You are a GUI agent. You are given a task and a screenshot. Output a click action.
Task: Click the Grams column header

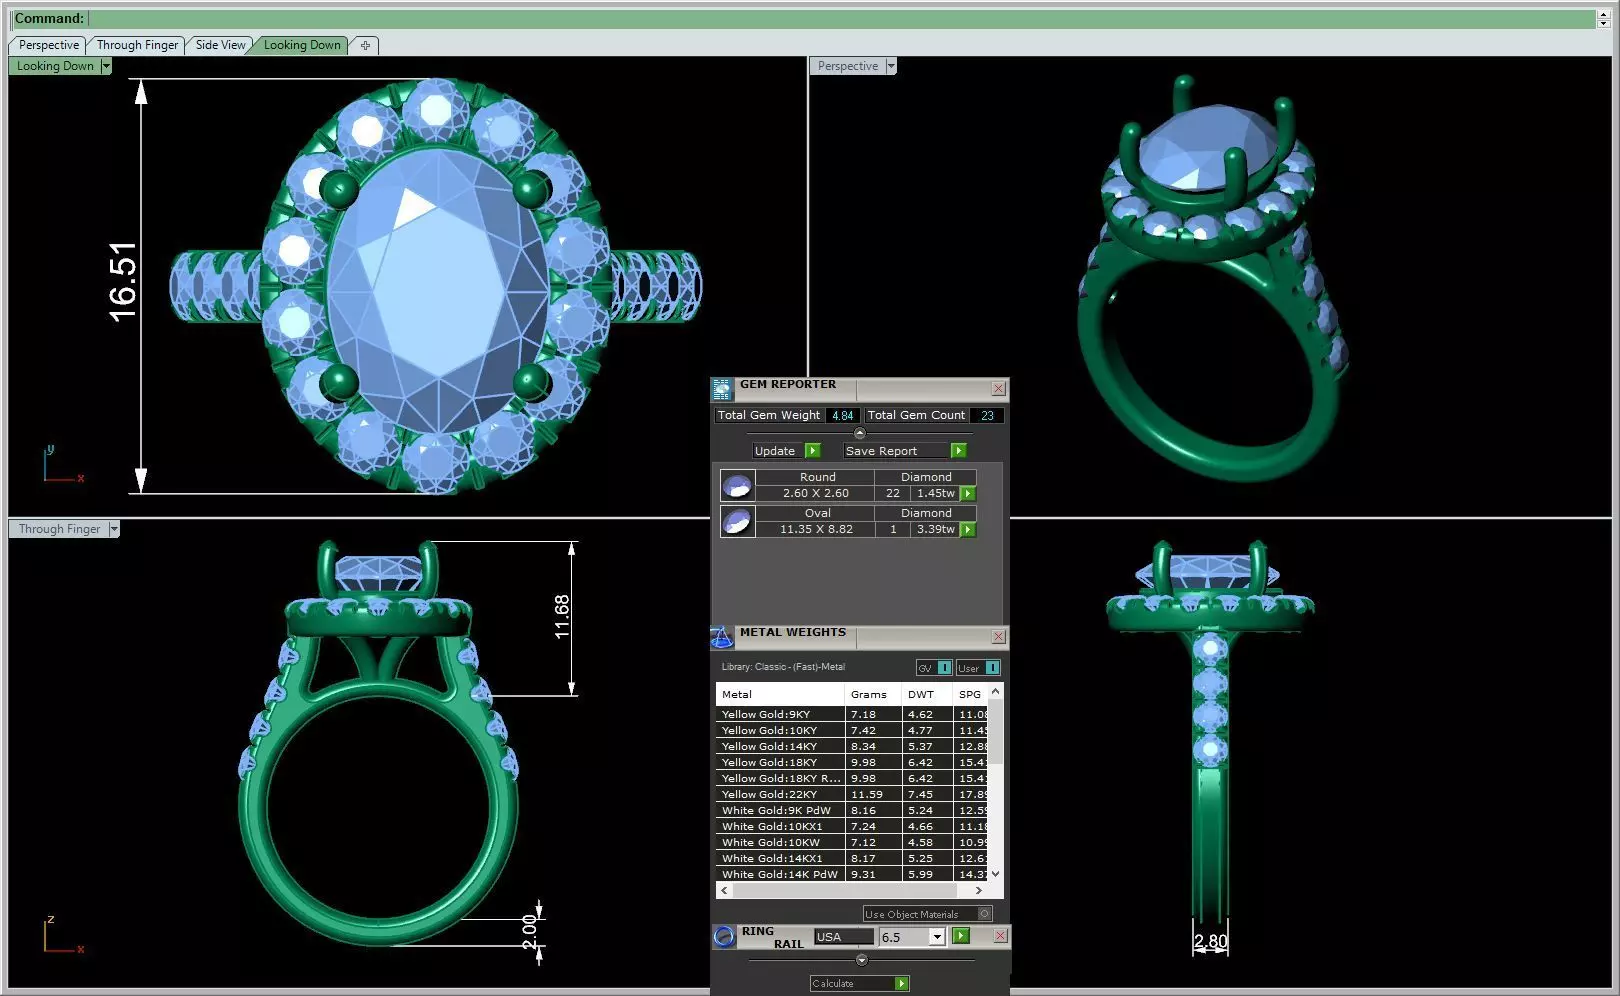tap(873, 694)
